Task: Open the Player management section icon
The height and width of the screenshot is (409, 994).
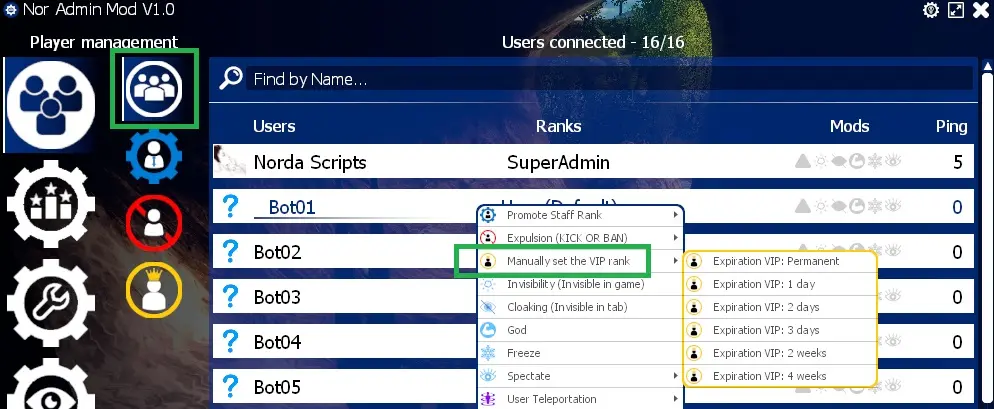Action: pyautogui.click(x=51, y=105)
